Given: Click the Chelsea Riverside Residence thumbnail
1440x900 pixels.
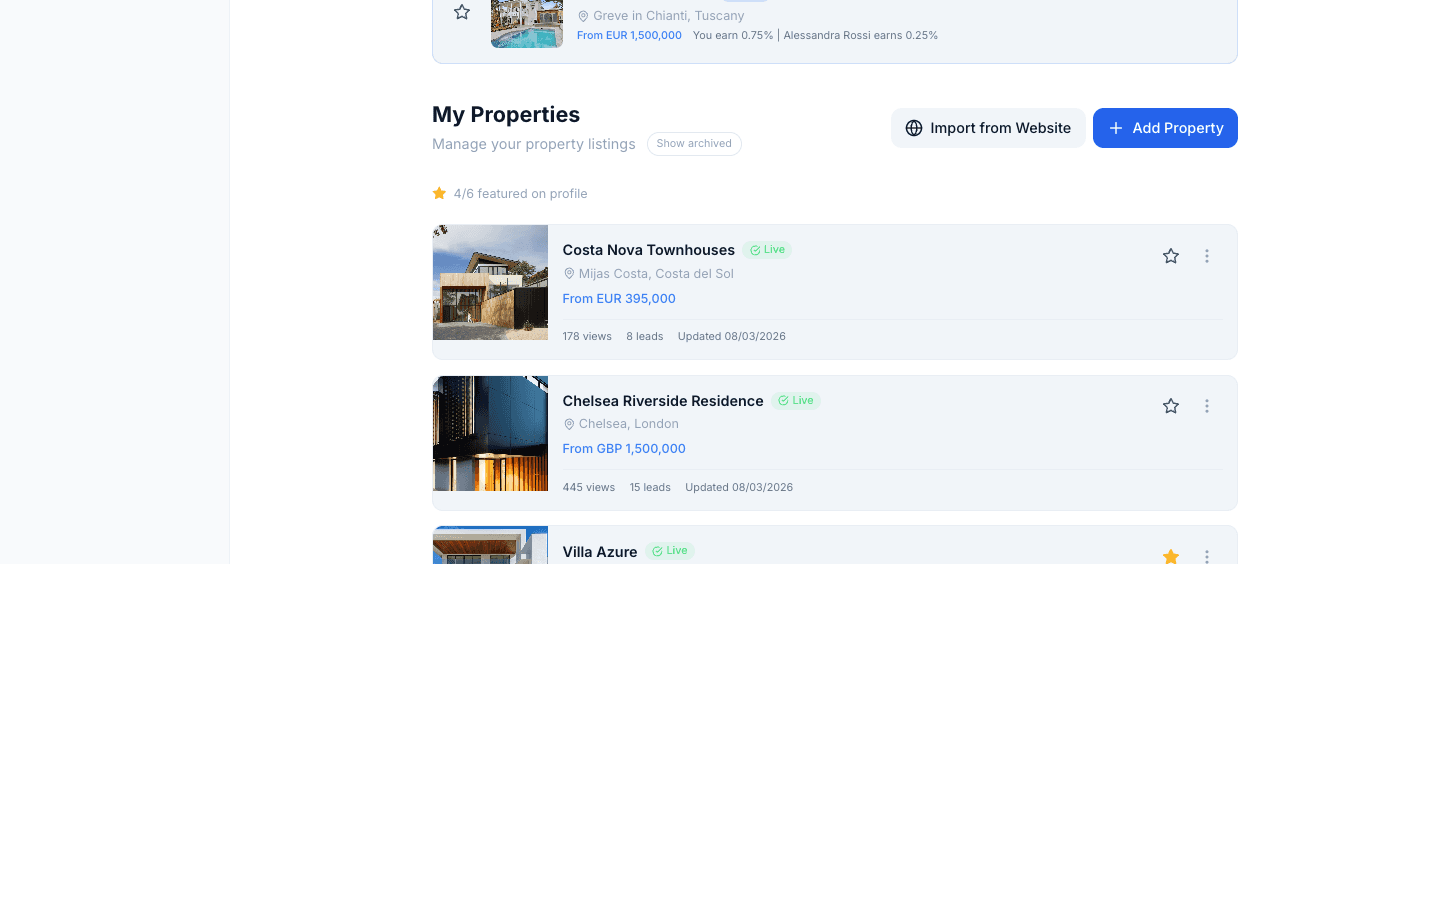Looking at the screenshot, I should [x=490, y=433].
